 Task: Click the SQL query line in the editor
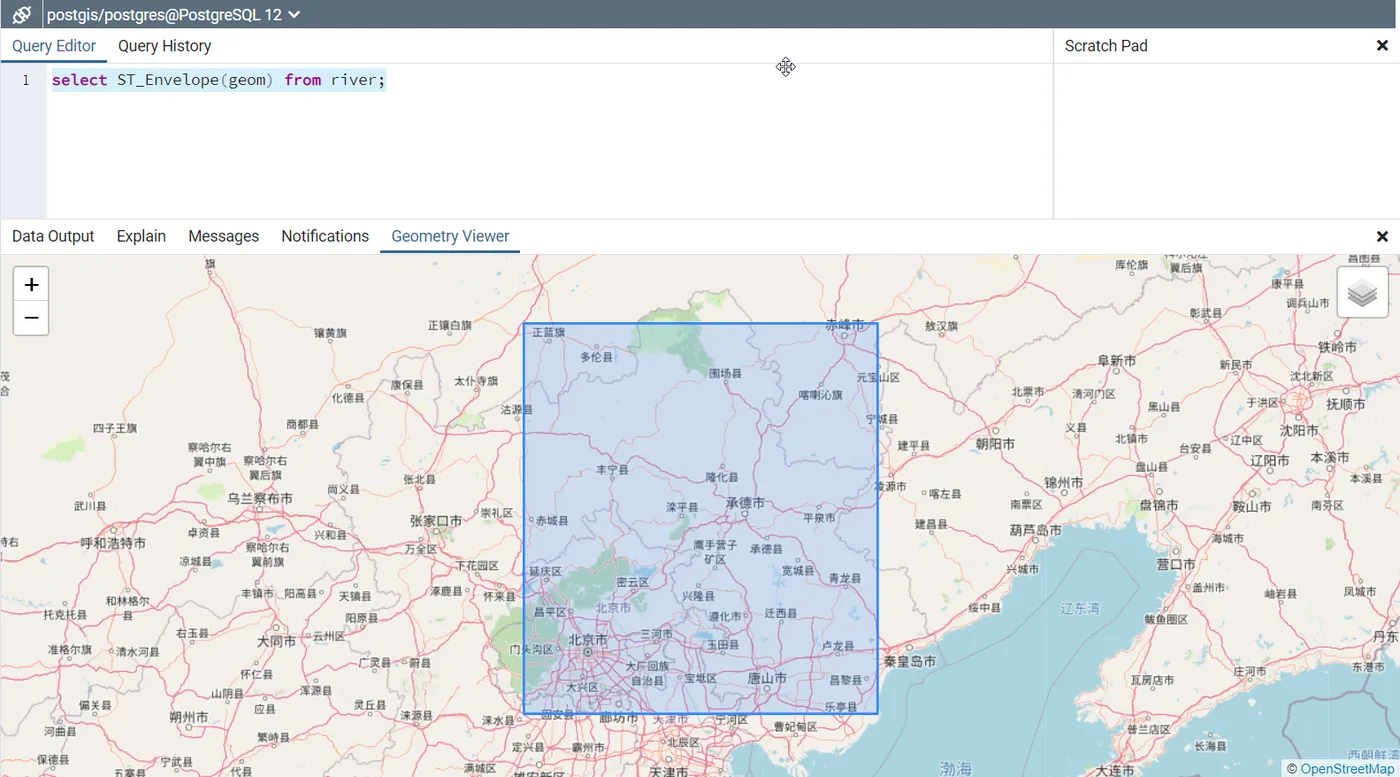[218, 80]
